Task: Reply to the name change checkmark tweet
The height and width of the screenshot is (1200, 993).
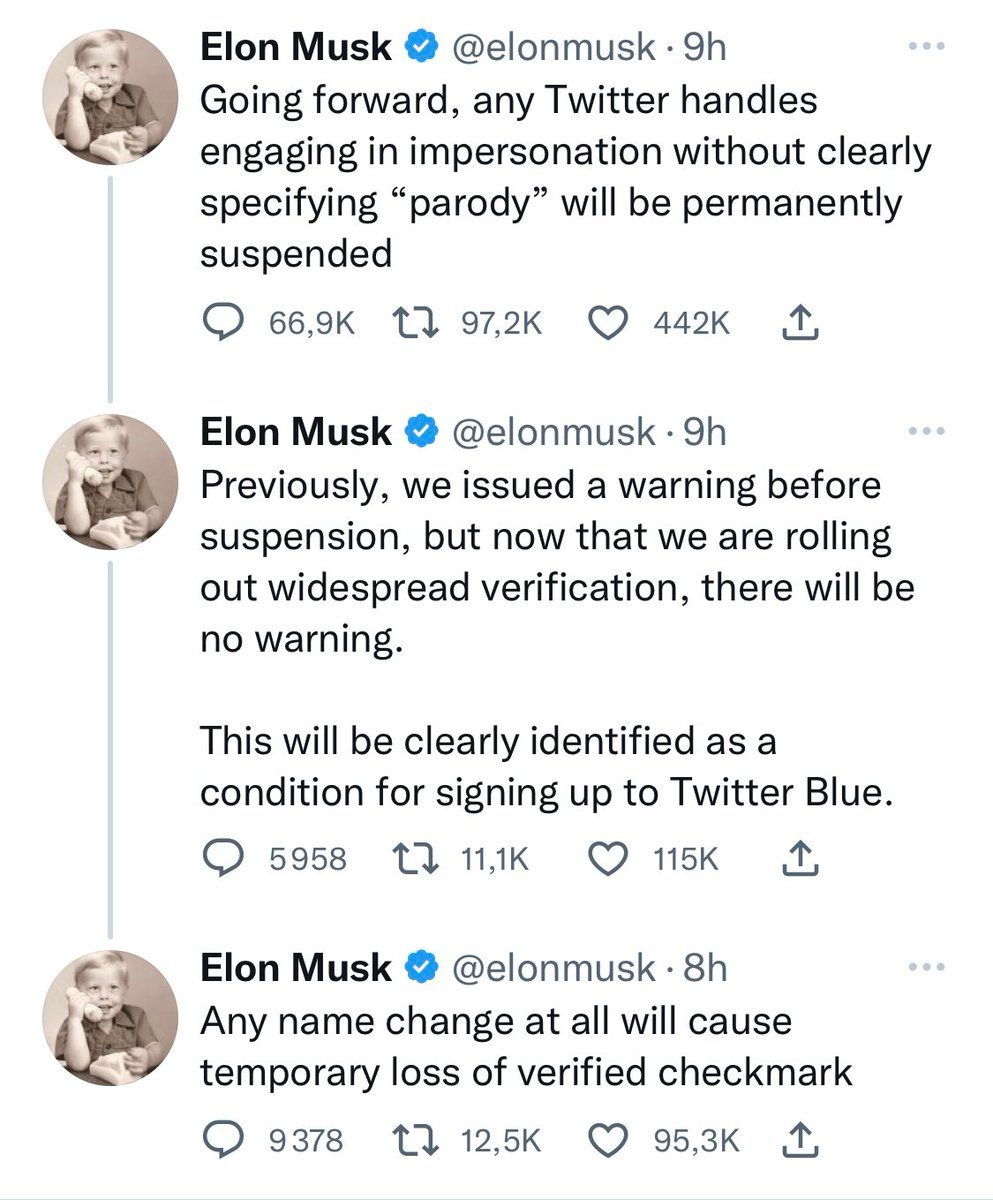Action: coord(223,1140)
